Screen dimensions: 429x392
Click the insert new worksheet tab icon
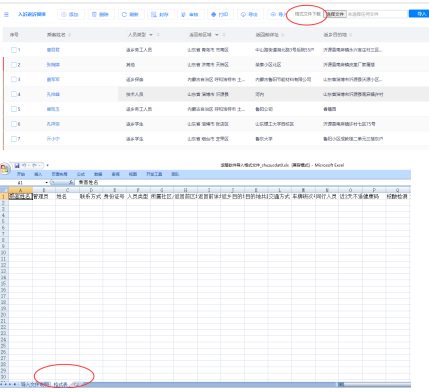[76, 384]
